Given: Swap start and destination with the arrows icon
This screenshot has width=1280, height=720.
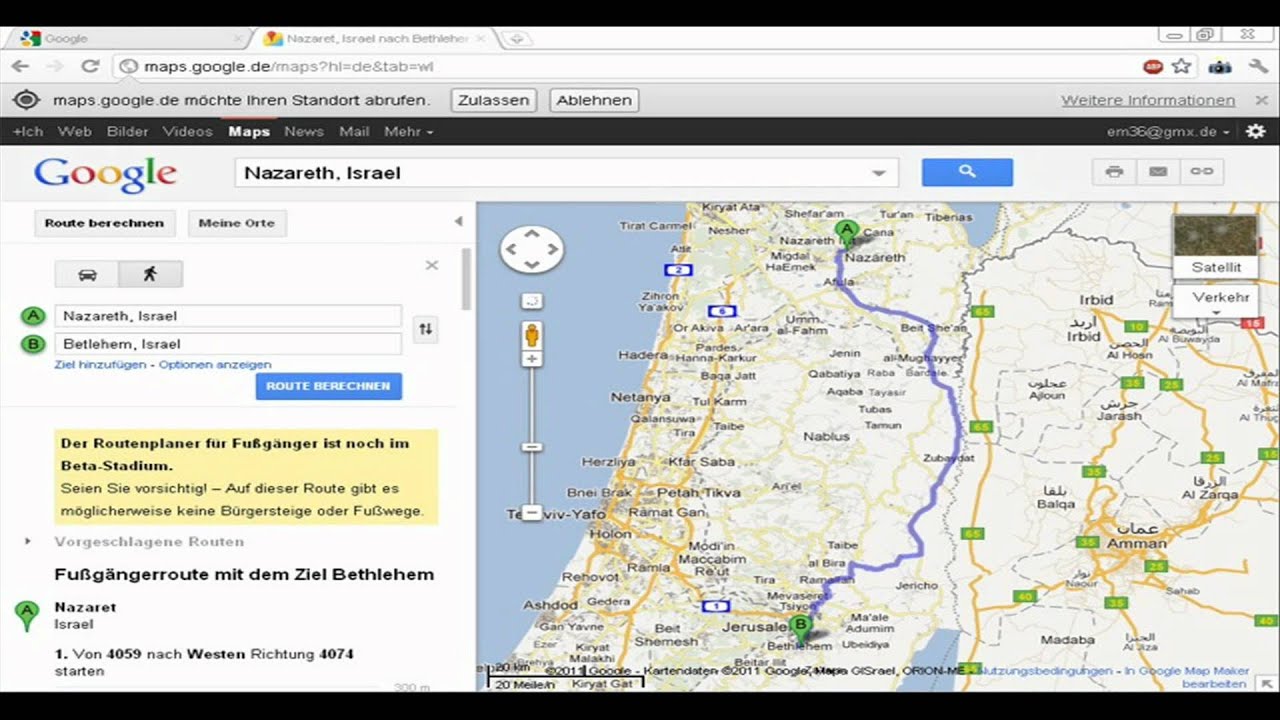Looking at the screenshot, I should [x=426, y=329].
